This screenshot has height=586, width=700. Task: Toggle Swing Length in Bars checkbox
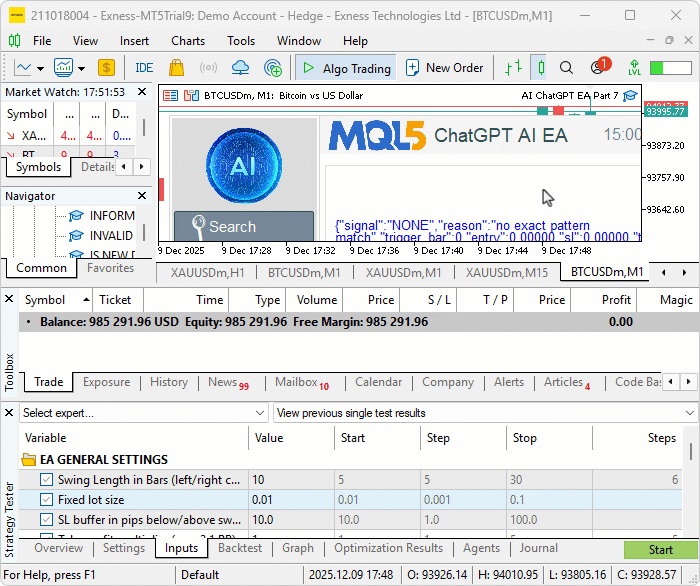coord(46,480)
